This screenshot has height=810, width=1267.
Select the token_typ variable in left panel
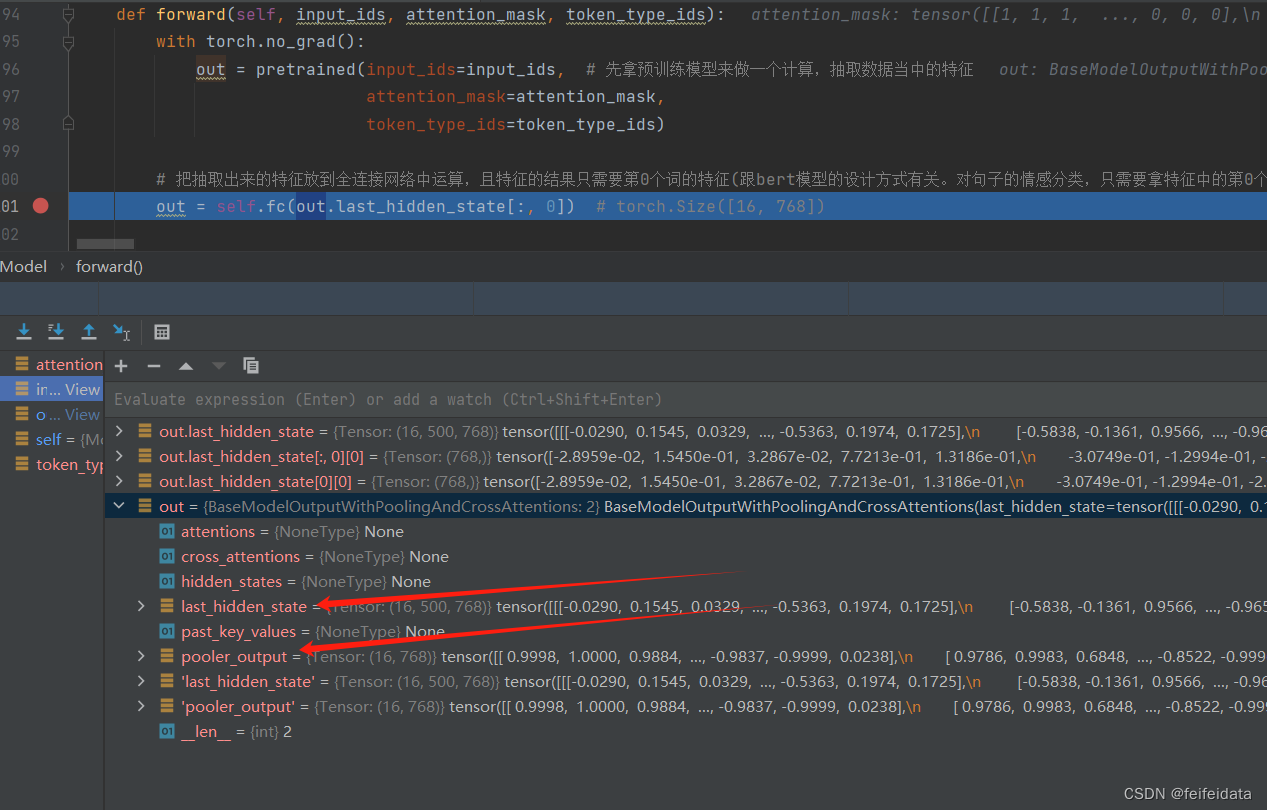(51, 464)
